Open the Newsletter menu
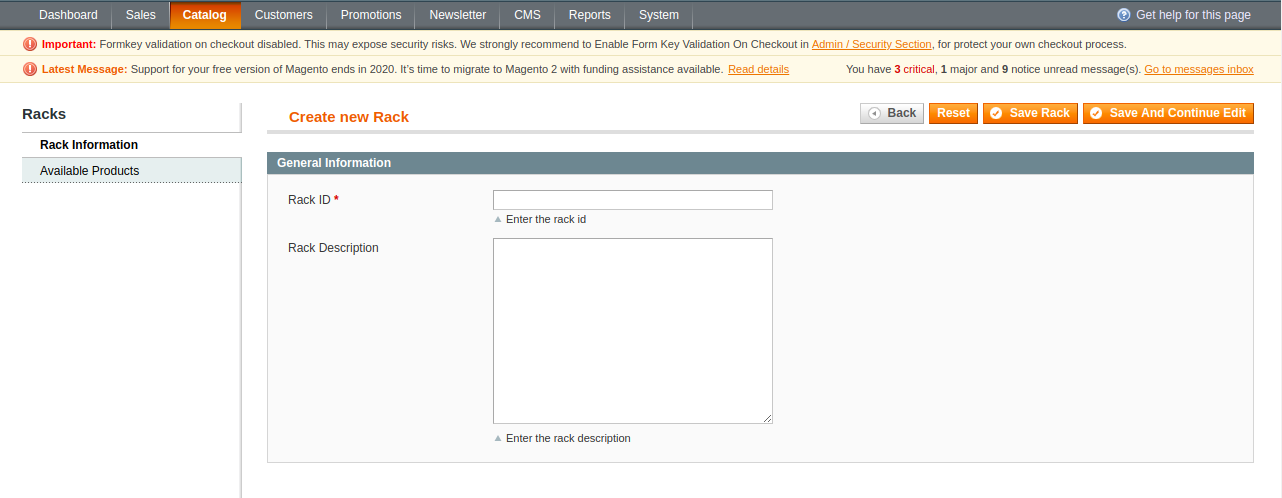 tap(458, 15)
